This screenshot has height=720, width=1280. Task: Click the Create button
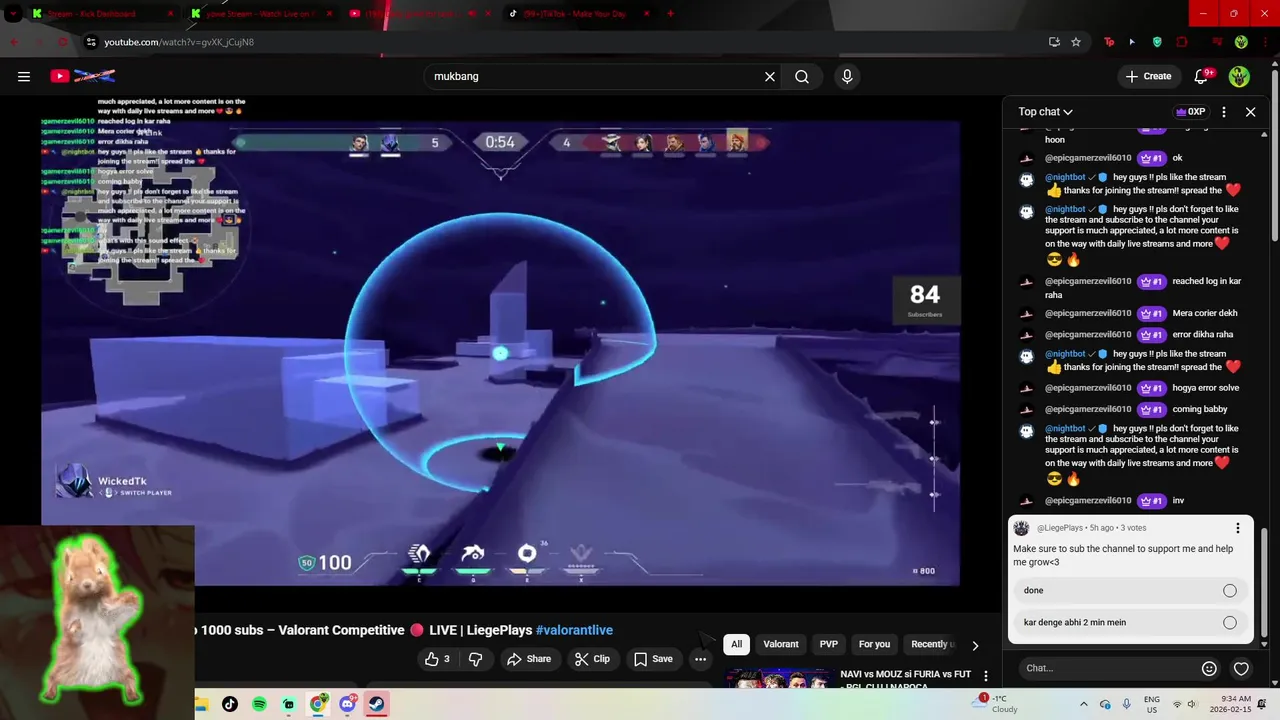pyautogui.click(x=1148, y=76)
